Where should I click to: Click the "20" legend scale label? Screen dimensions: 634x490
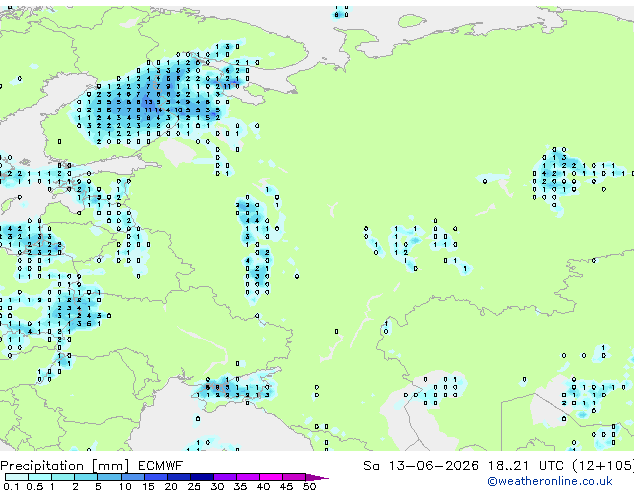[171, 486]
